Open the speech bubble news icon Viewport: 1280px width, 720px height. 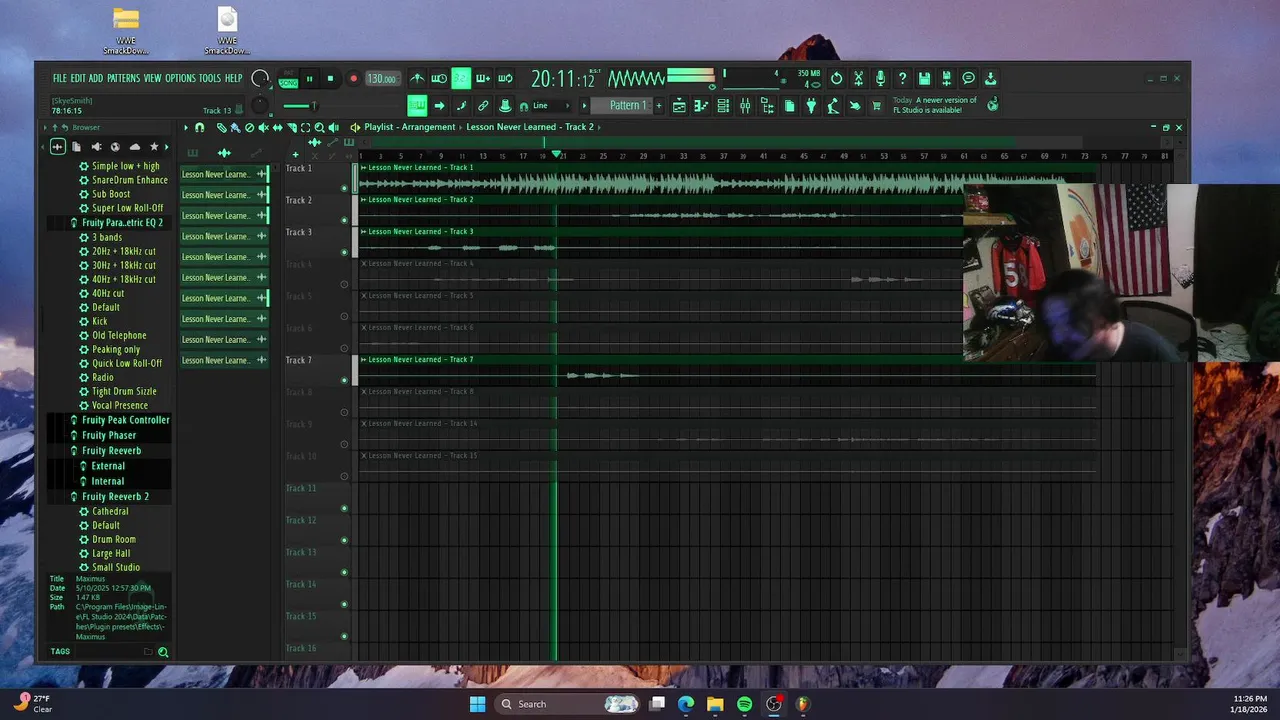(968, 78)
